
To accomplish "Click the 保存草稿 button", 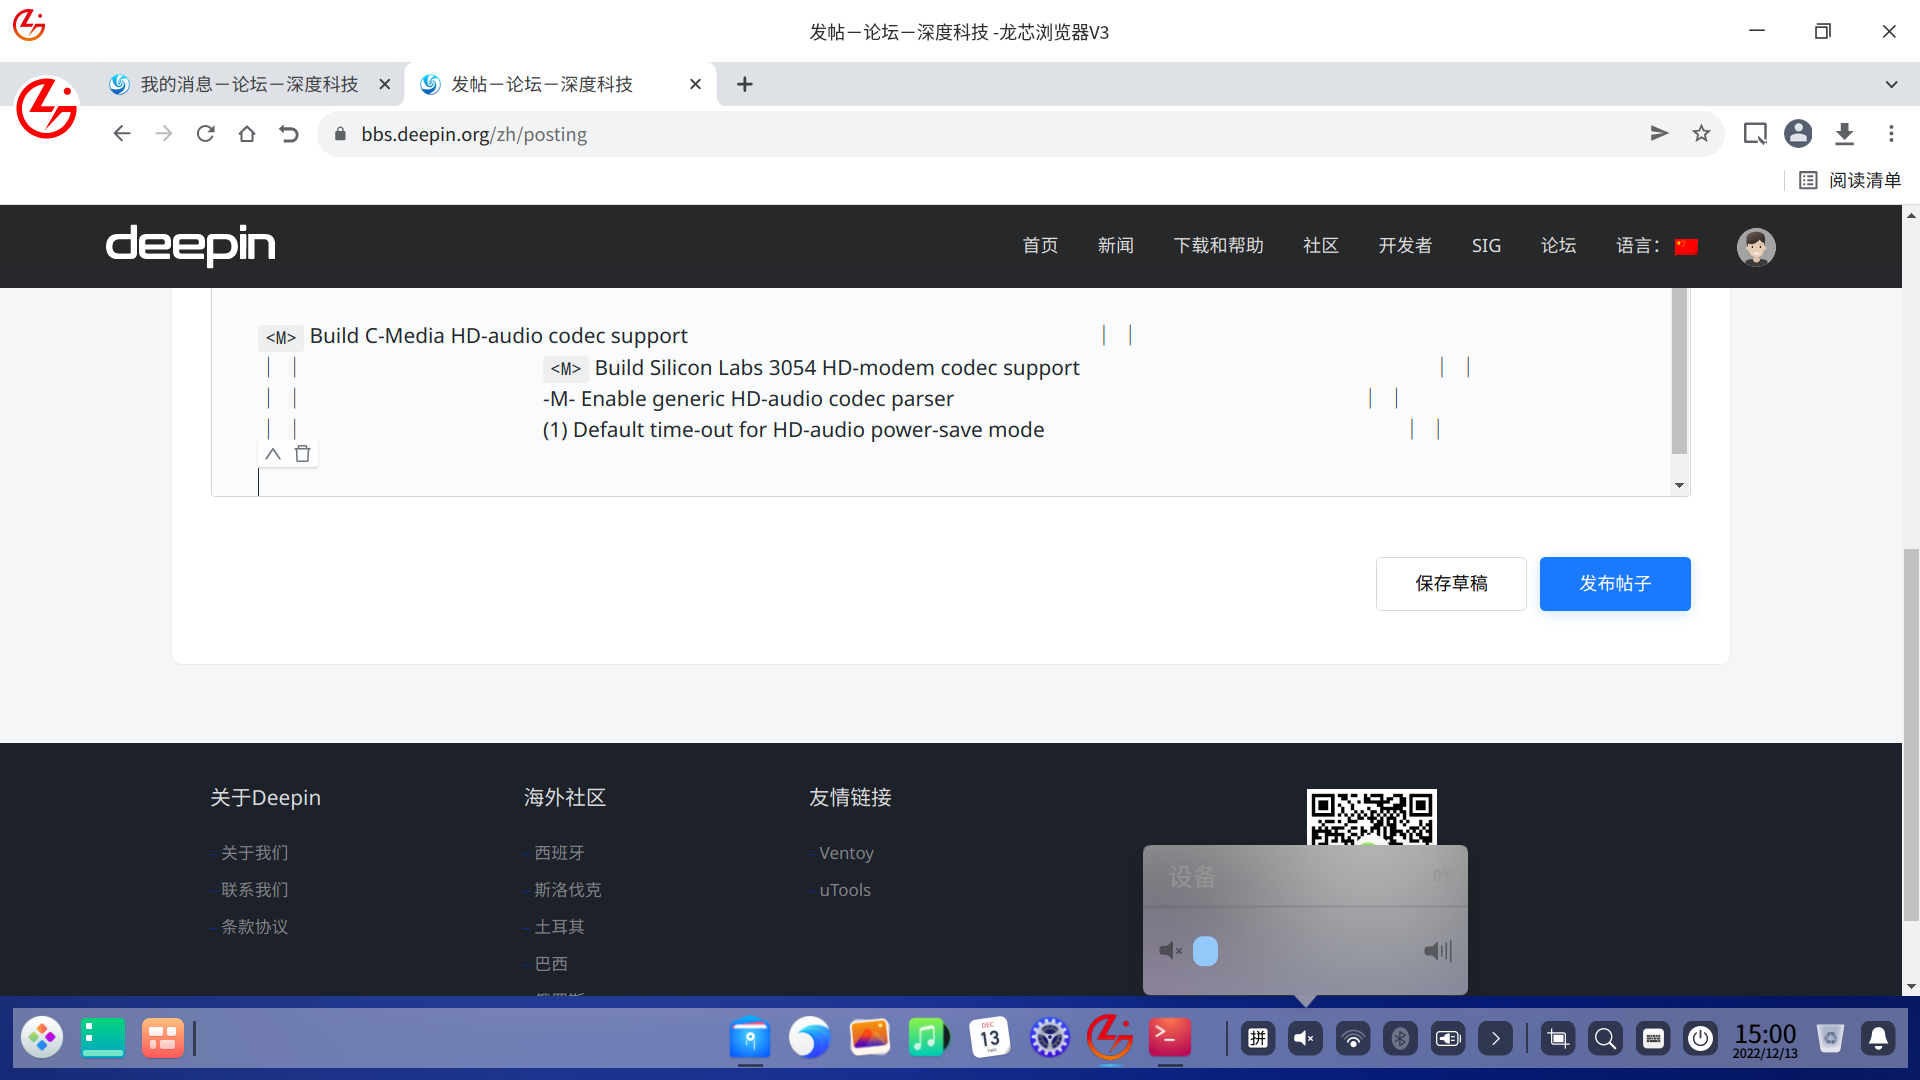I will point(1450,584).
